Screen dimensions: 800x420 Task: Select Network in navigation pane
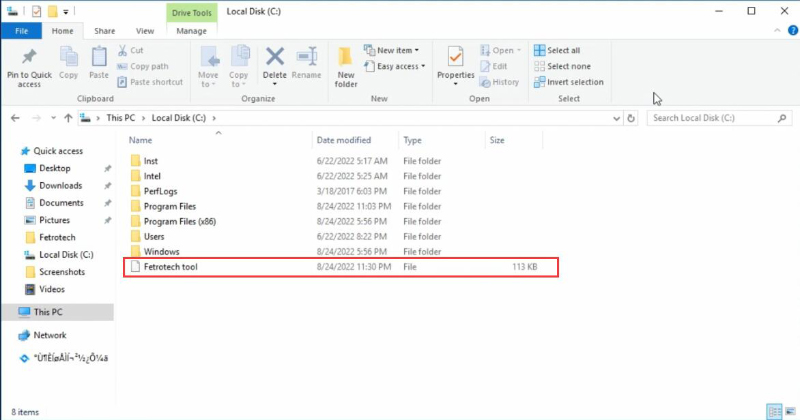49,335
